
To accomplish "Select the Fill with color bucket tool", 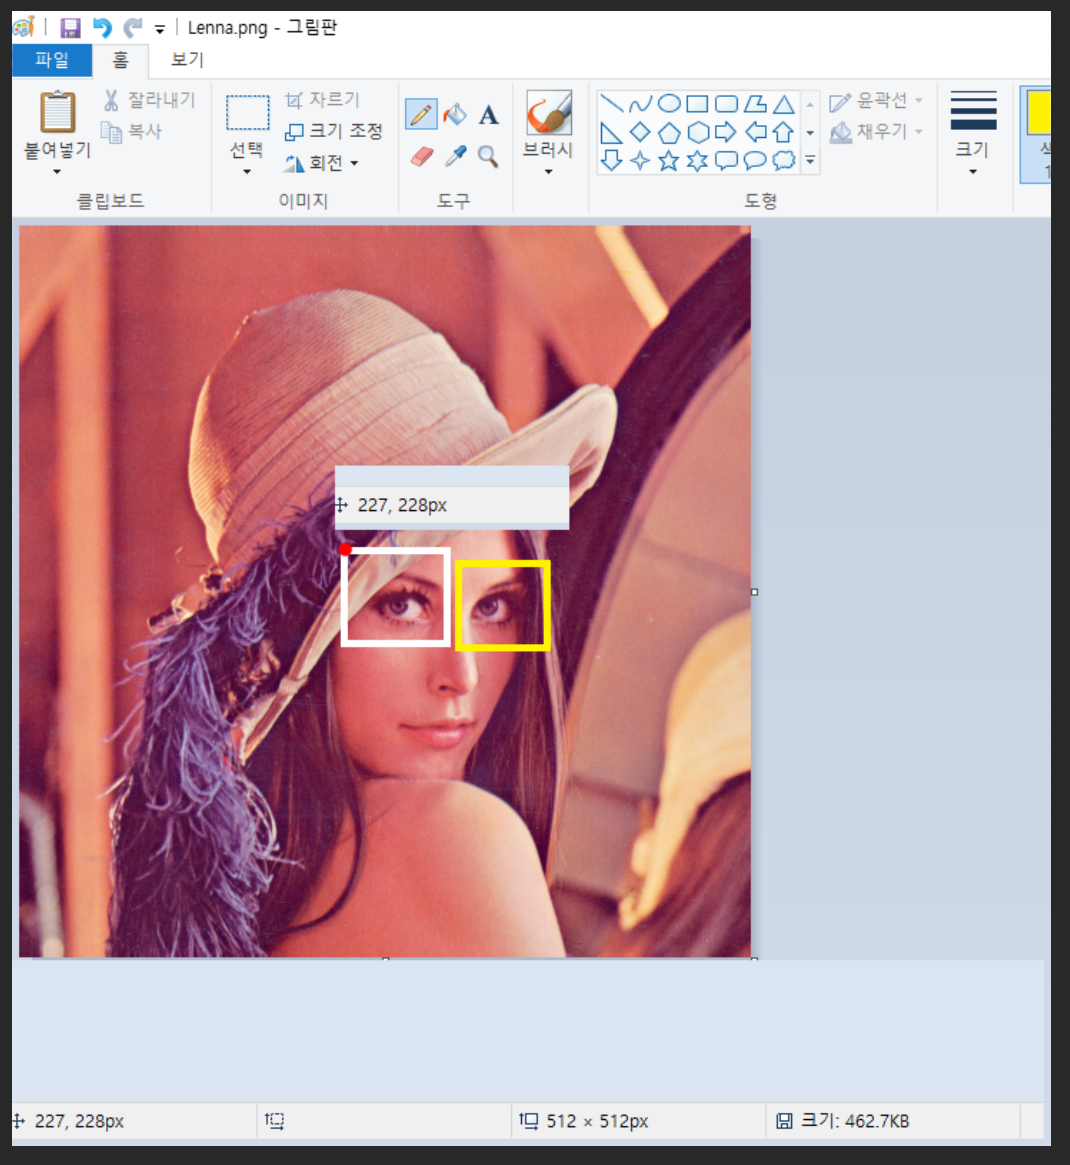I will click(x=455, y=114).
